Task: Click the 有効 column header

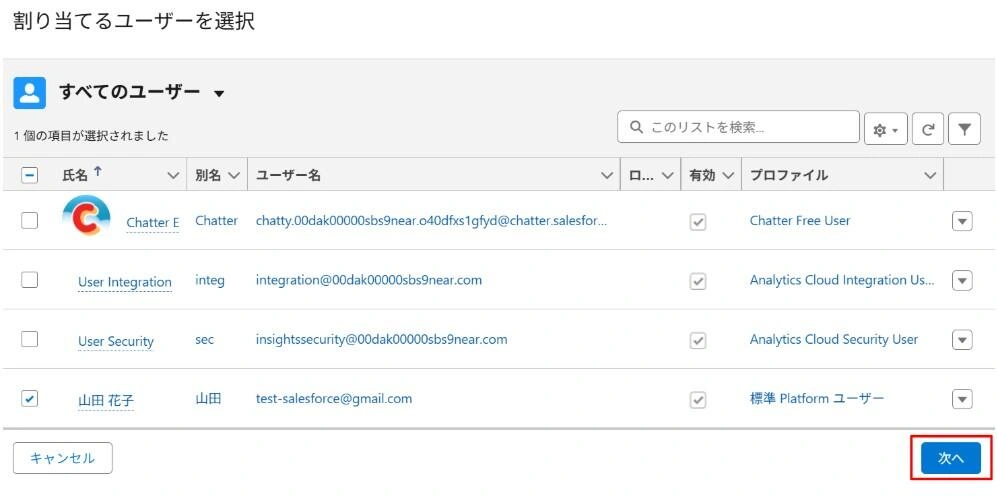Action: (702, 175)
